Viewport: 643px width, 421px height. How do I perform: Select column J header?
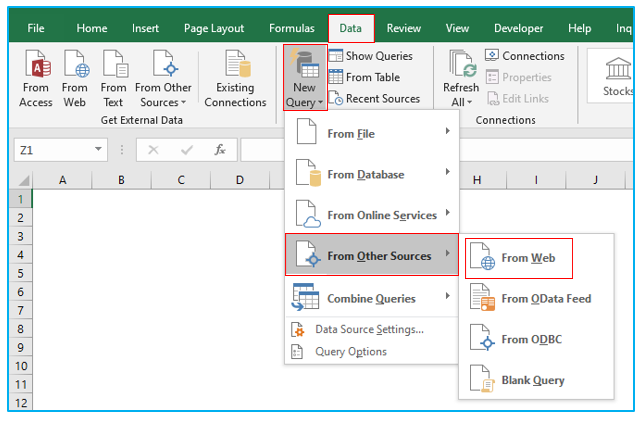595,180
